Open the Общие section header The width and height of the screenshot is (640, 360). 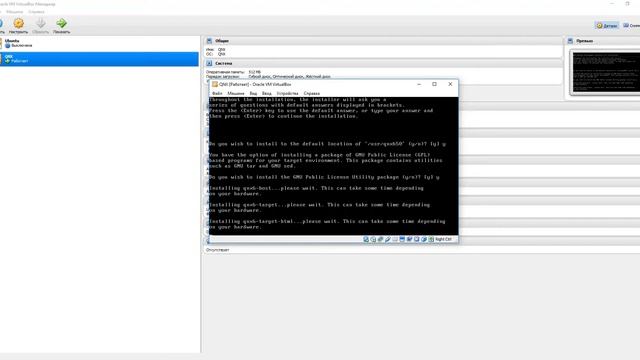384,41
